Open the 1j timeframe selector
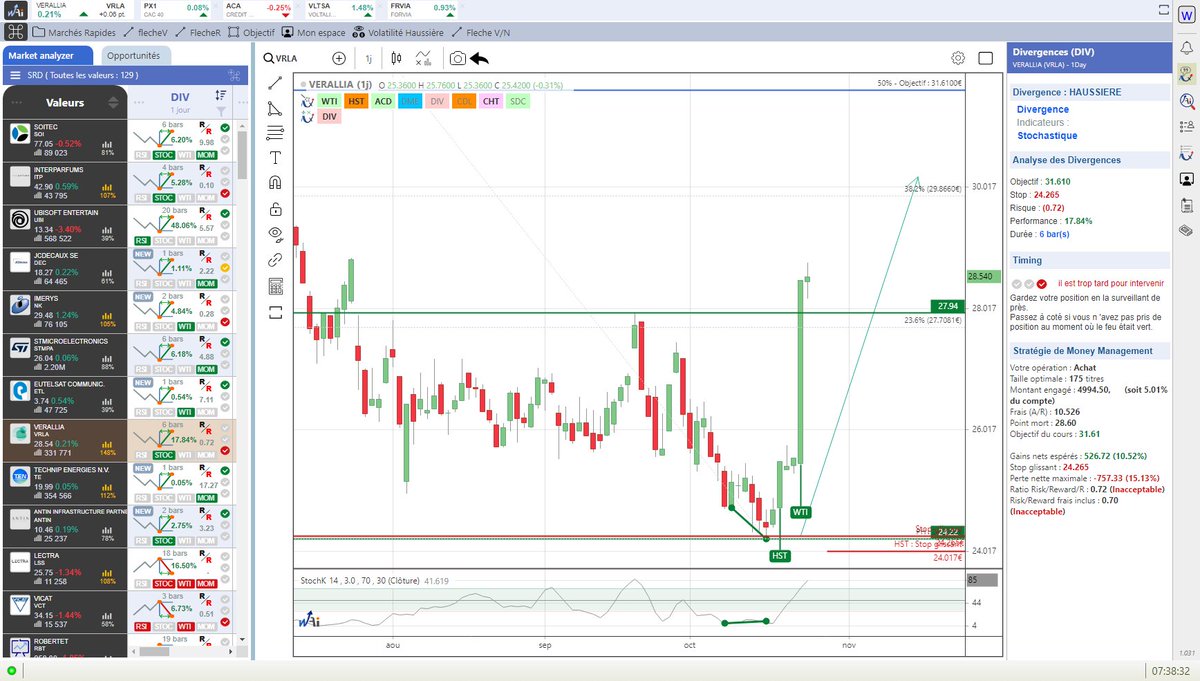This screenshot has width=1200, height=681. click(x=369, y=59)
